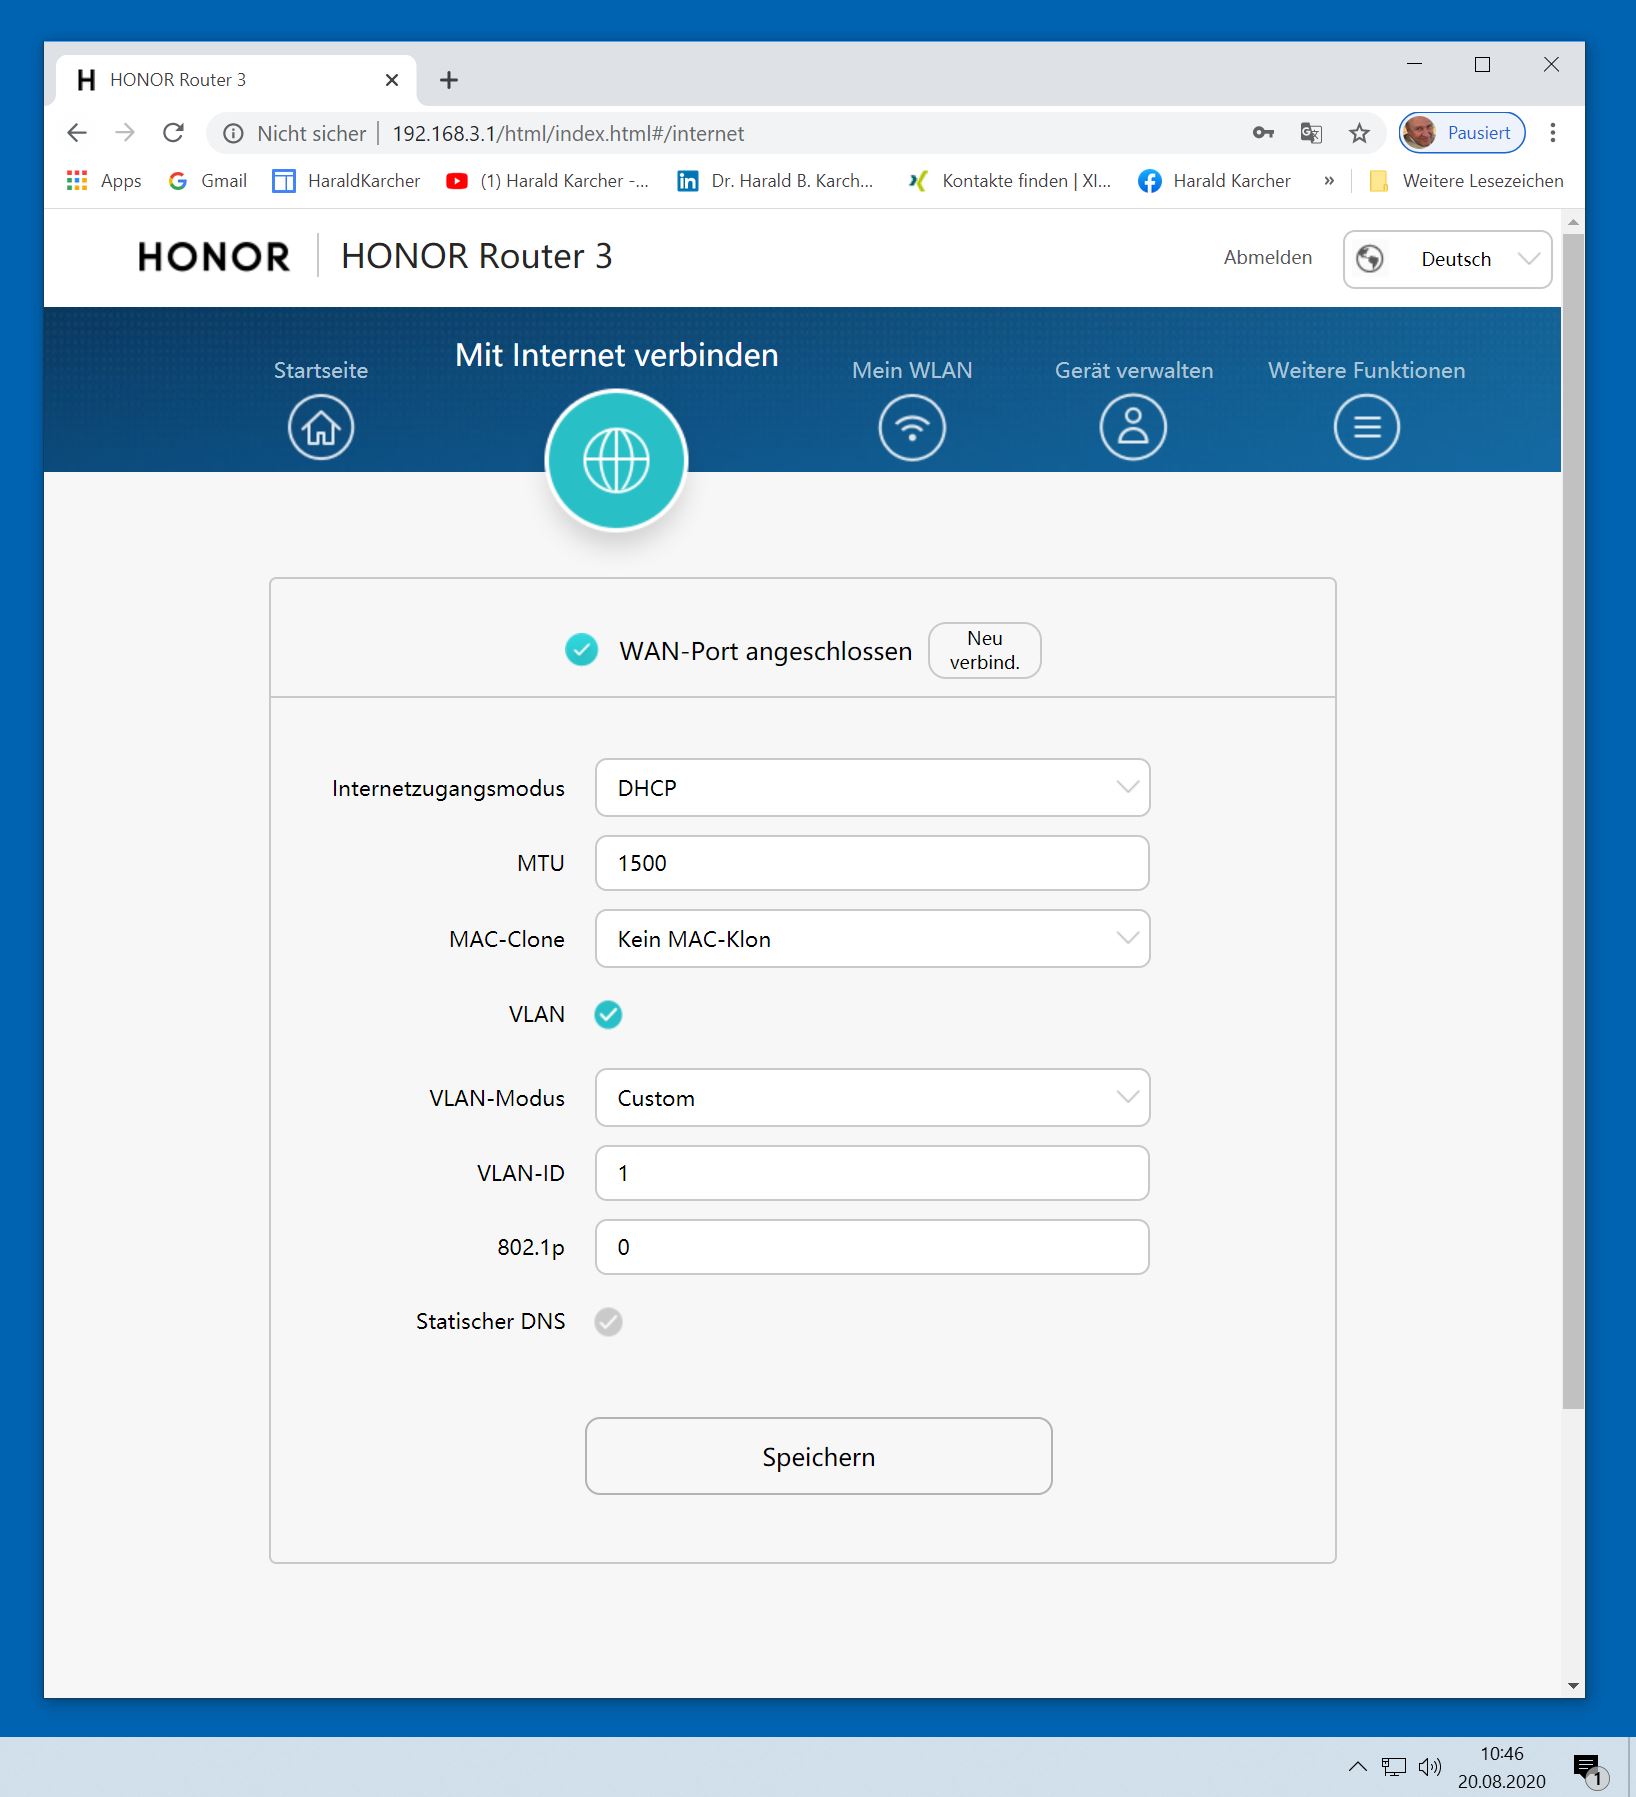Open the Mein WLAN wifi icon
The image size is (1636, 1797).
point(912,427)
